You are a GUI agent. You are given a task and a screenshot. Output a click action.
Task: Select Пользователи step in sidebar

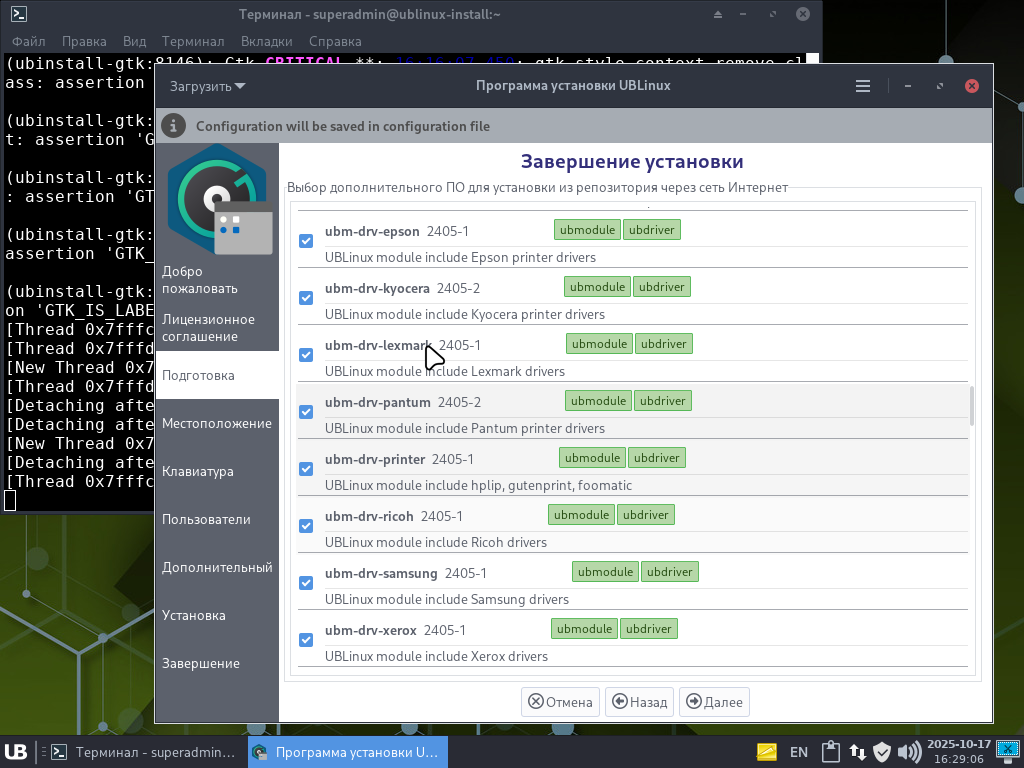[x=217, y=519]
